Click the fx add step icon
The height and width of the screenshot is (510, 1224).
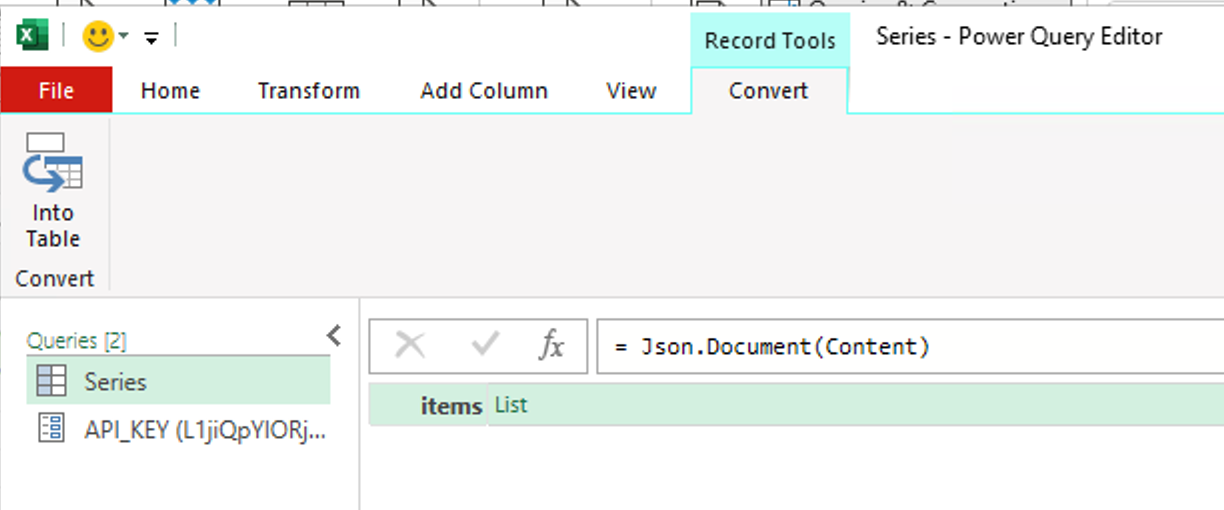(x=551, y=346)
